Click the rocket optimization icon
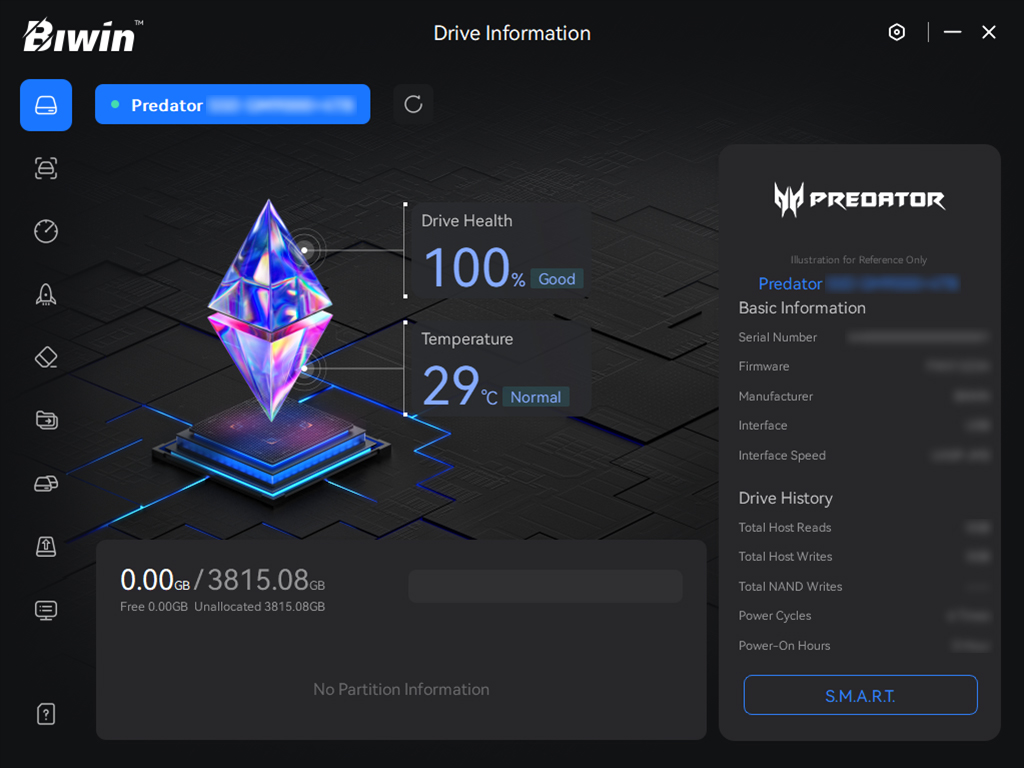Screen dimensions: 1024x768 tap(46, 294)
